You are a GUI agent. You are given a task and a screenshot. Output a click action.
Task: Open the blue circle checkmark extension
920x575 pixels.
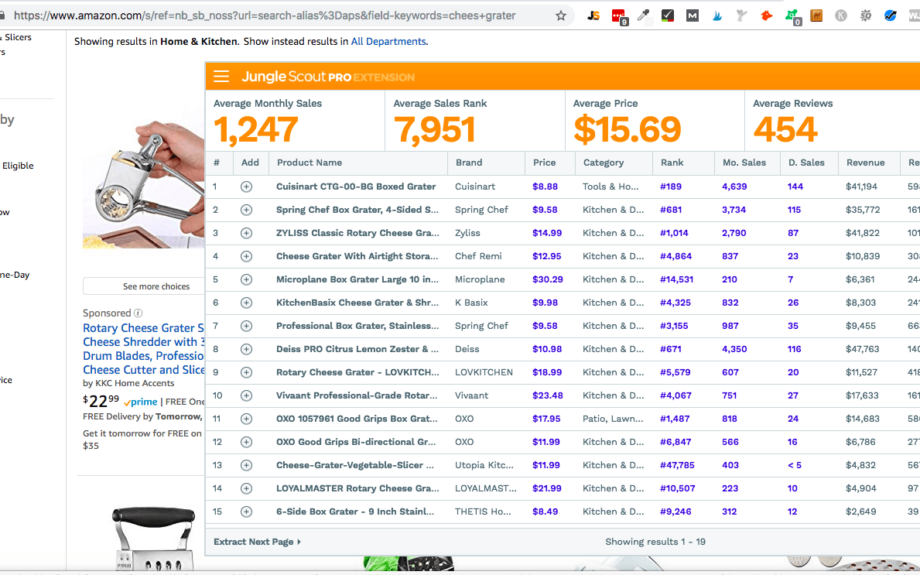pyautogui.click(x=890, y=16)
